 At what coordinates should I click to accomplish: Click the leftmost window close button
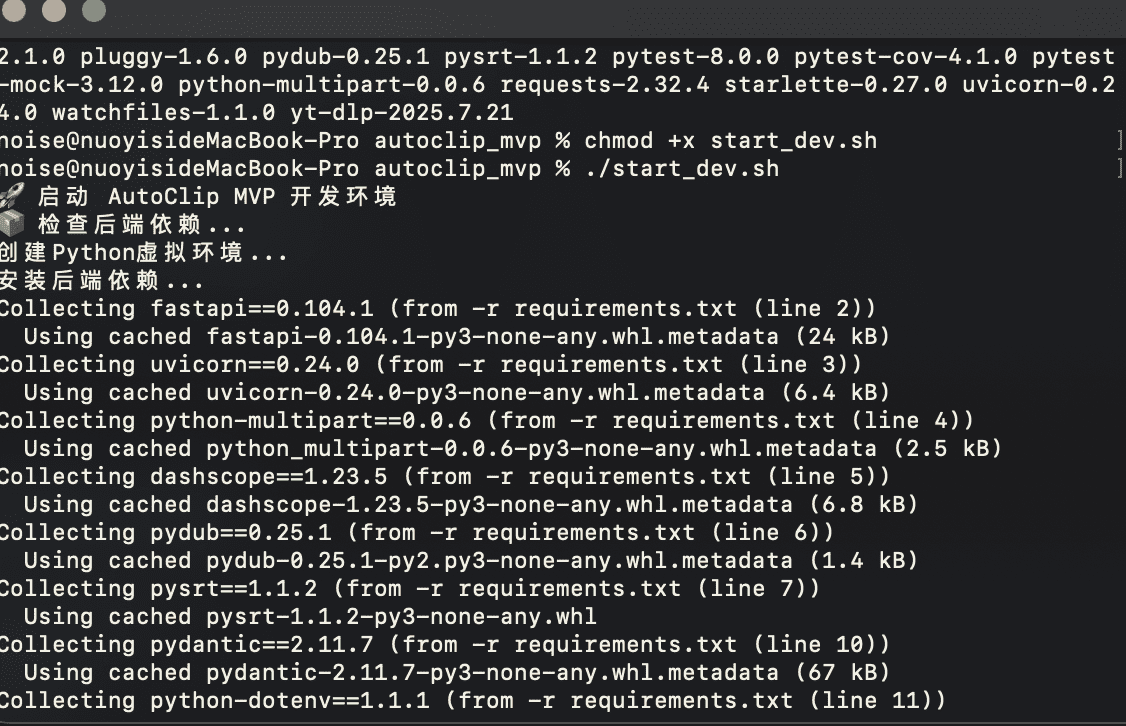pos(19,11)
